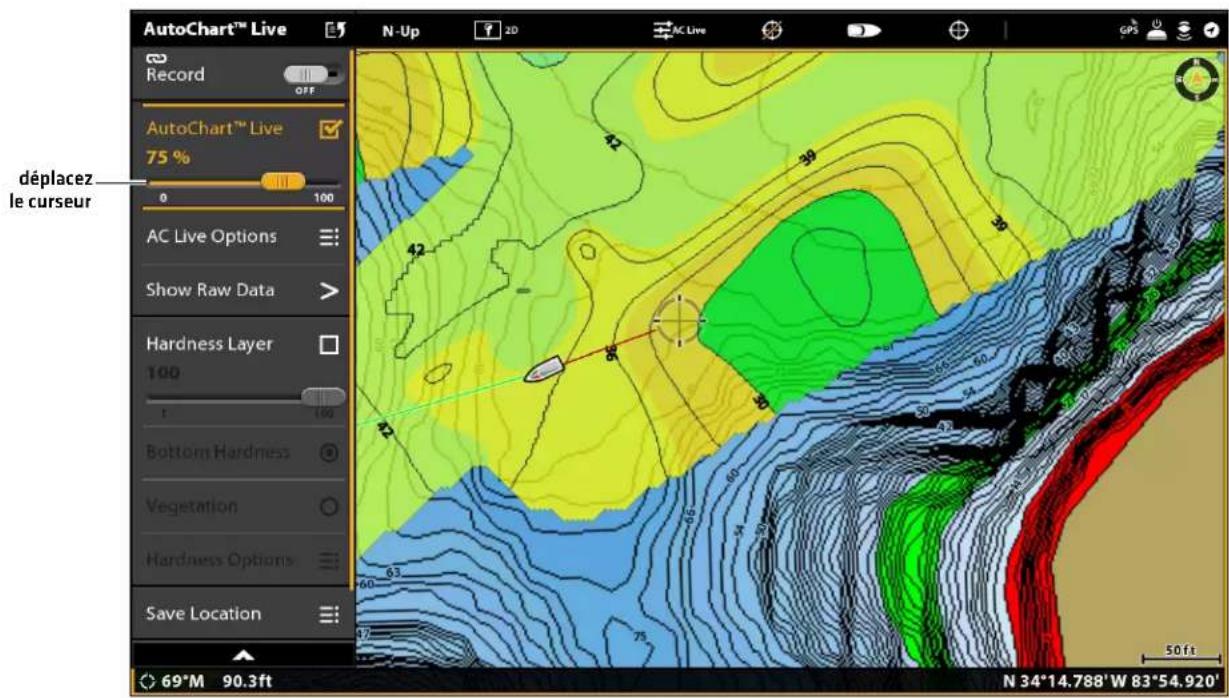The width and height of the screenshot is (1229, 698).
Task: Select the Bottom Hardness radio button
Action: click(329, 452)
